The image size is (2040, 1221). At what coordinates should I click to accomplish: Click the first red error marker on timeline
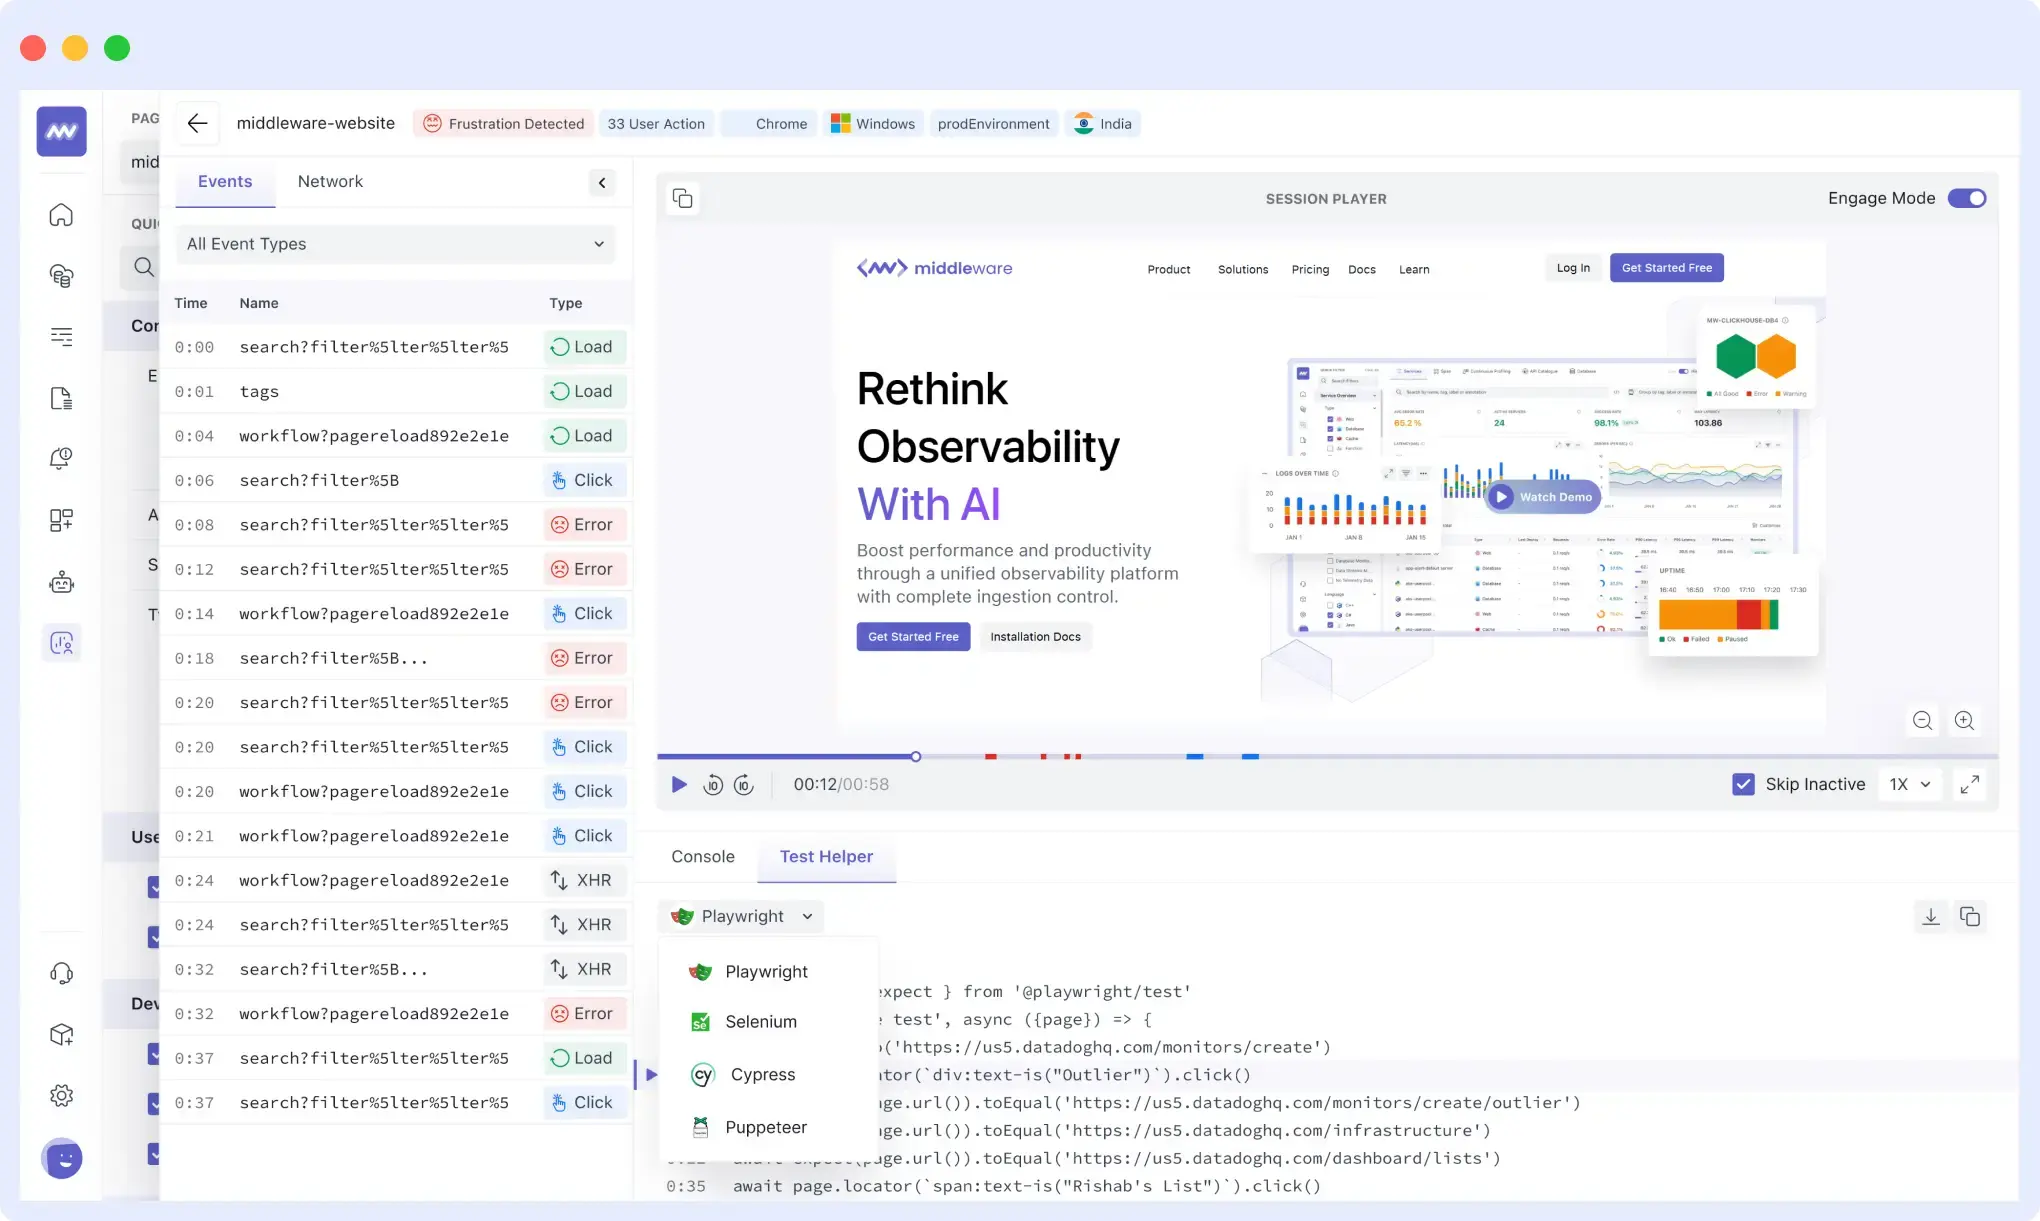pyautogui.click(x=991, y=757)
